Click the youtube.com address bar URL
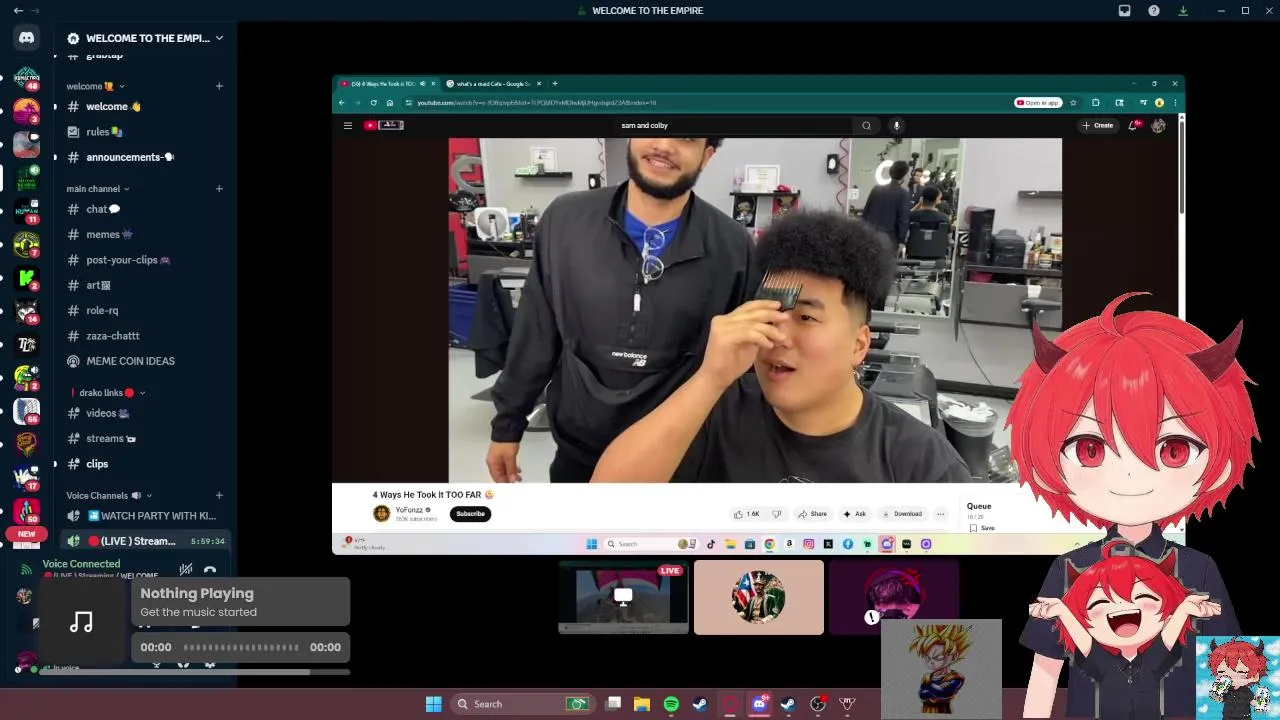The image size is (1280, 720). tap(537, 102)
